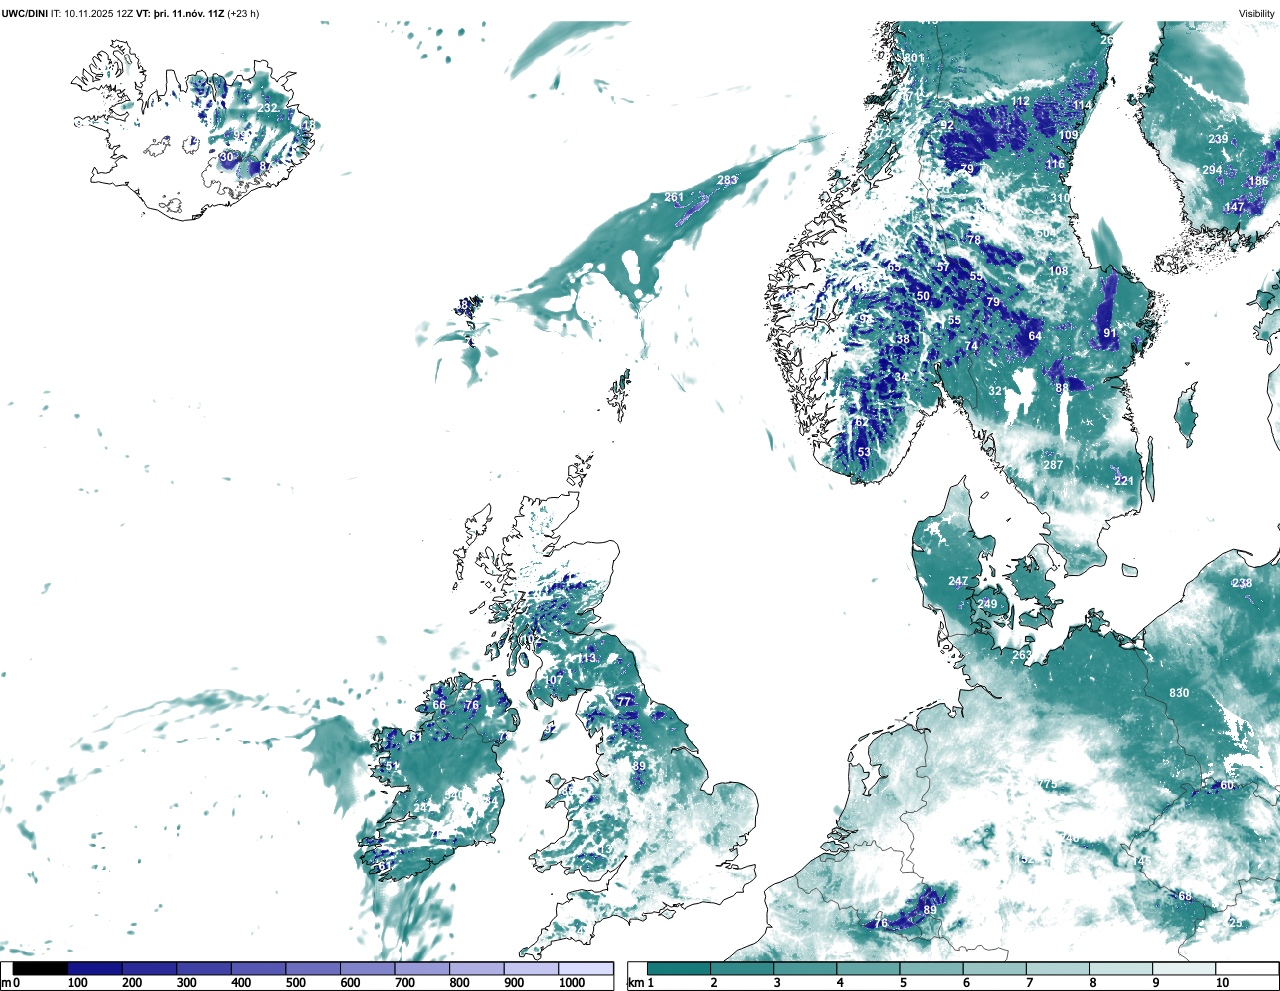Screen dimensions: 1280x991
Task: Click the '108' value over central Sweden
Action: click(x=1059, y=271)
